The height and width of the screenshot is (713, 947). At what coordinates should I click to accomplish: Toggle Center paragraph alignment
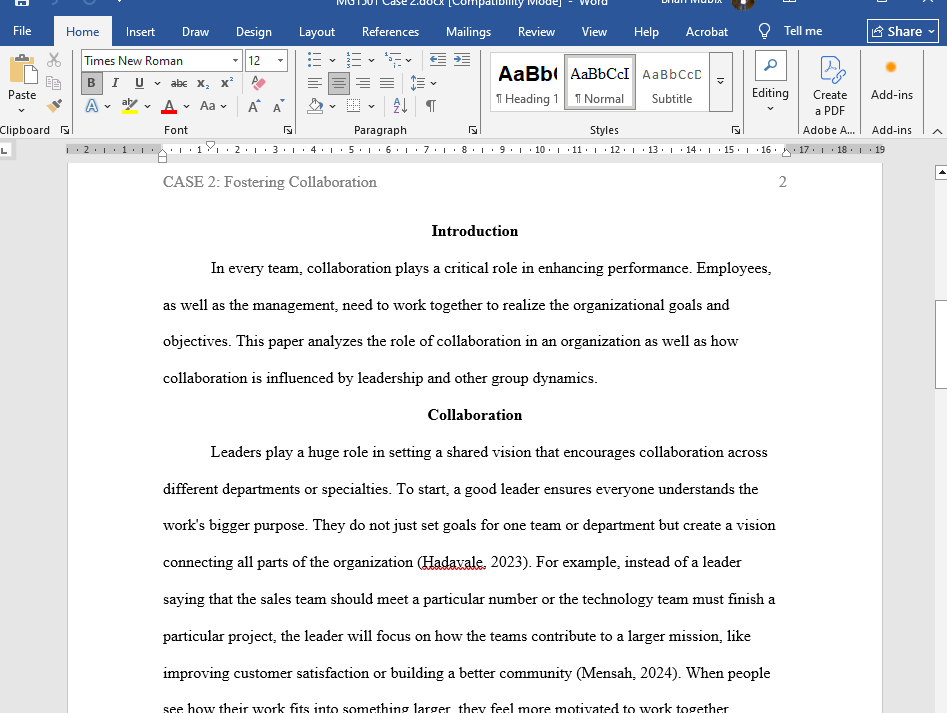point(339,83)
